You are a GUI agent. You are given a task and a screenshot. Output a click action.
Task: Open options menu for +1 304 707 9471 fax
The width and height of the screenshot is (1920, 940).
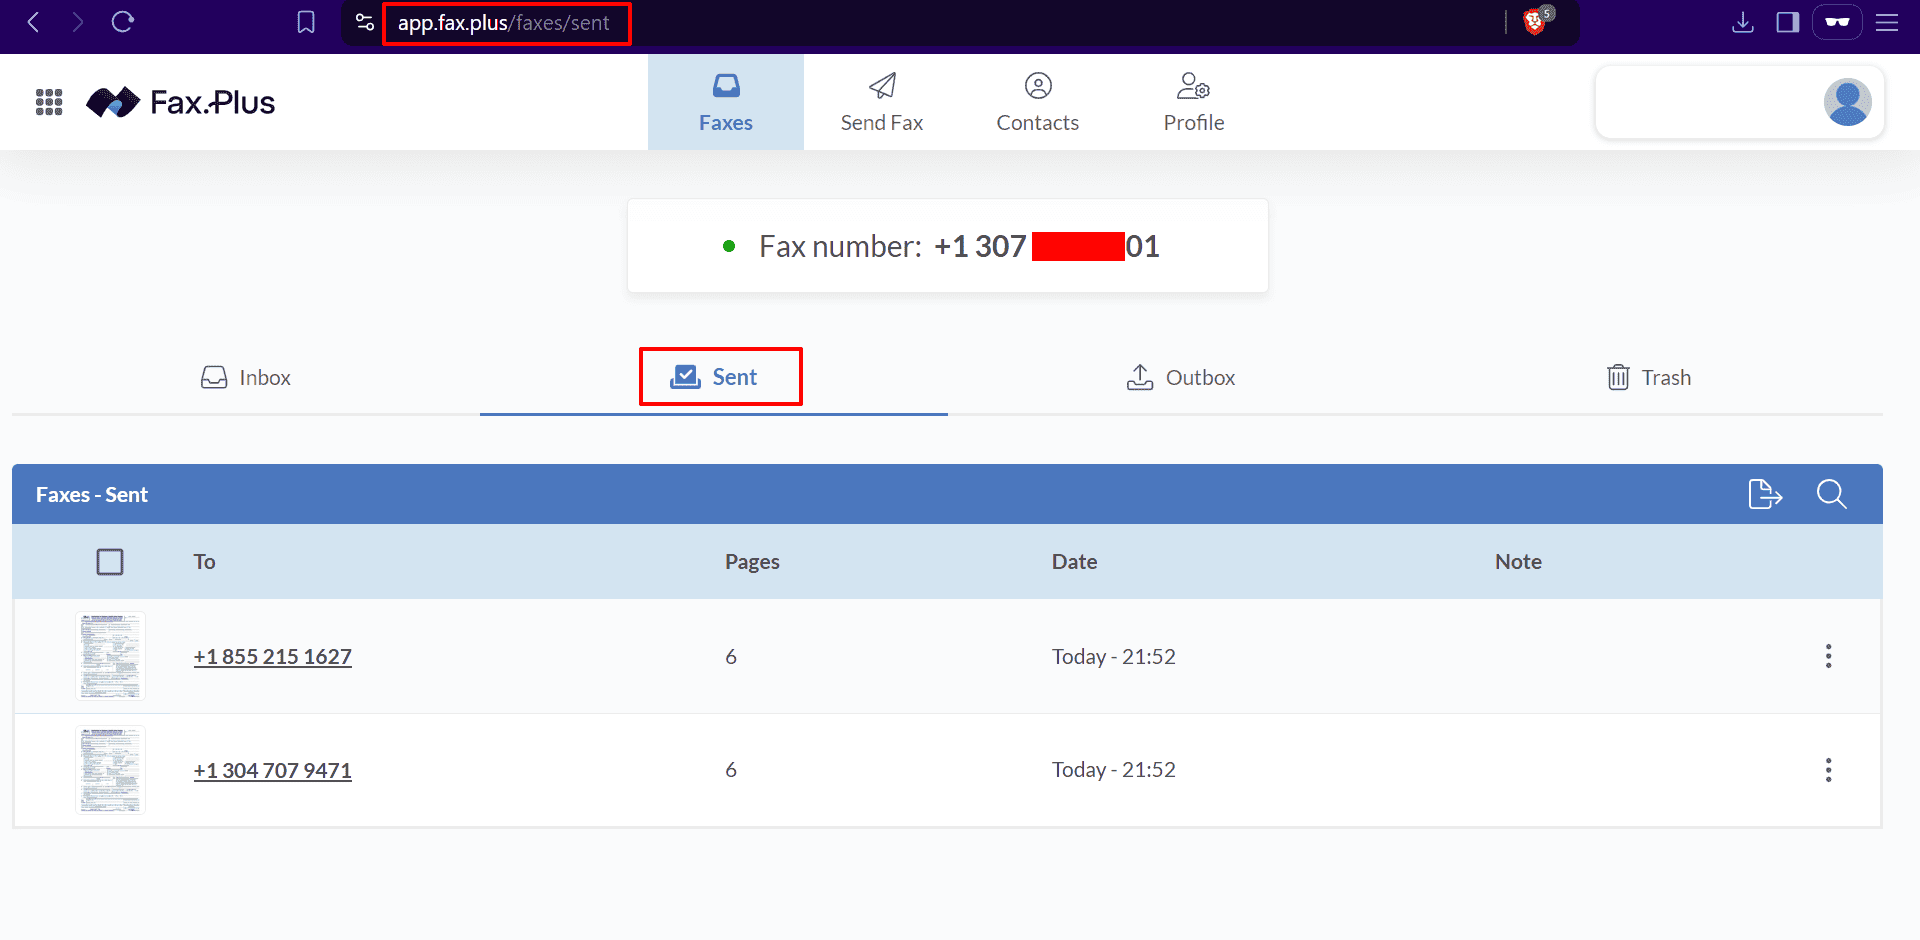pos(1828,770)
